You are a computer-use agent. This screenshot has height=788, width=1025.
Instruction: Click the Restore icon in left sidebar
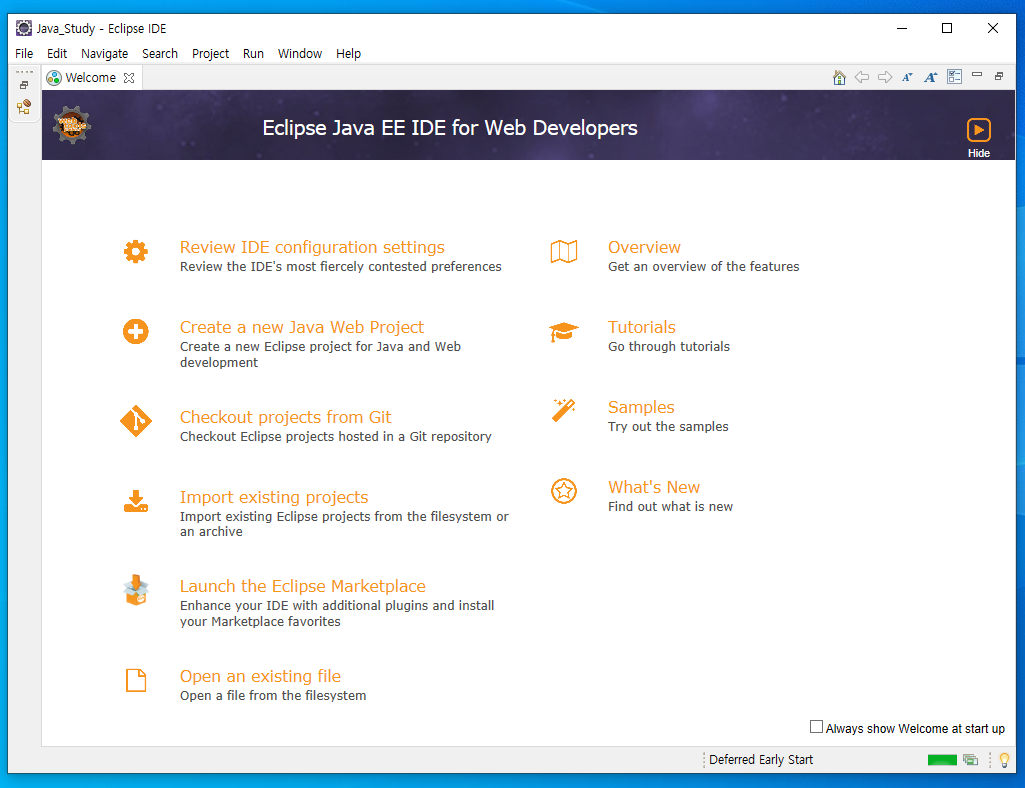point(24,85)
